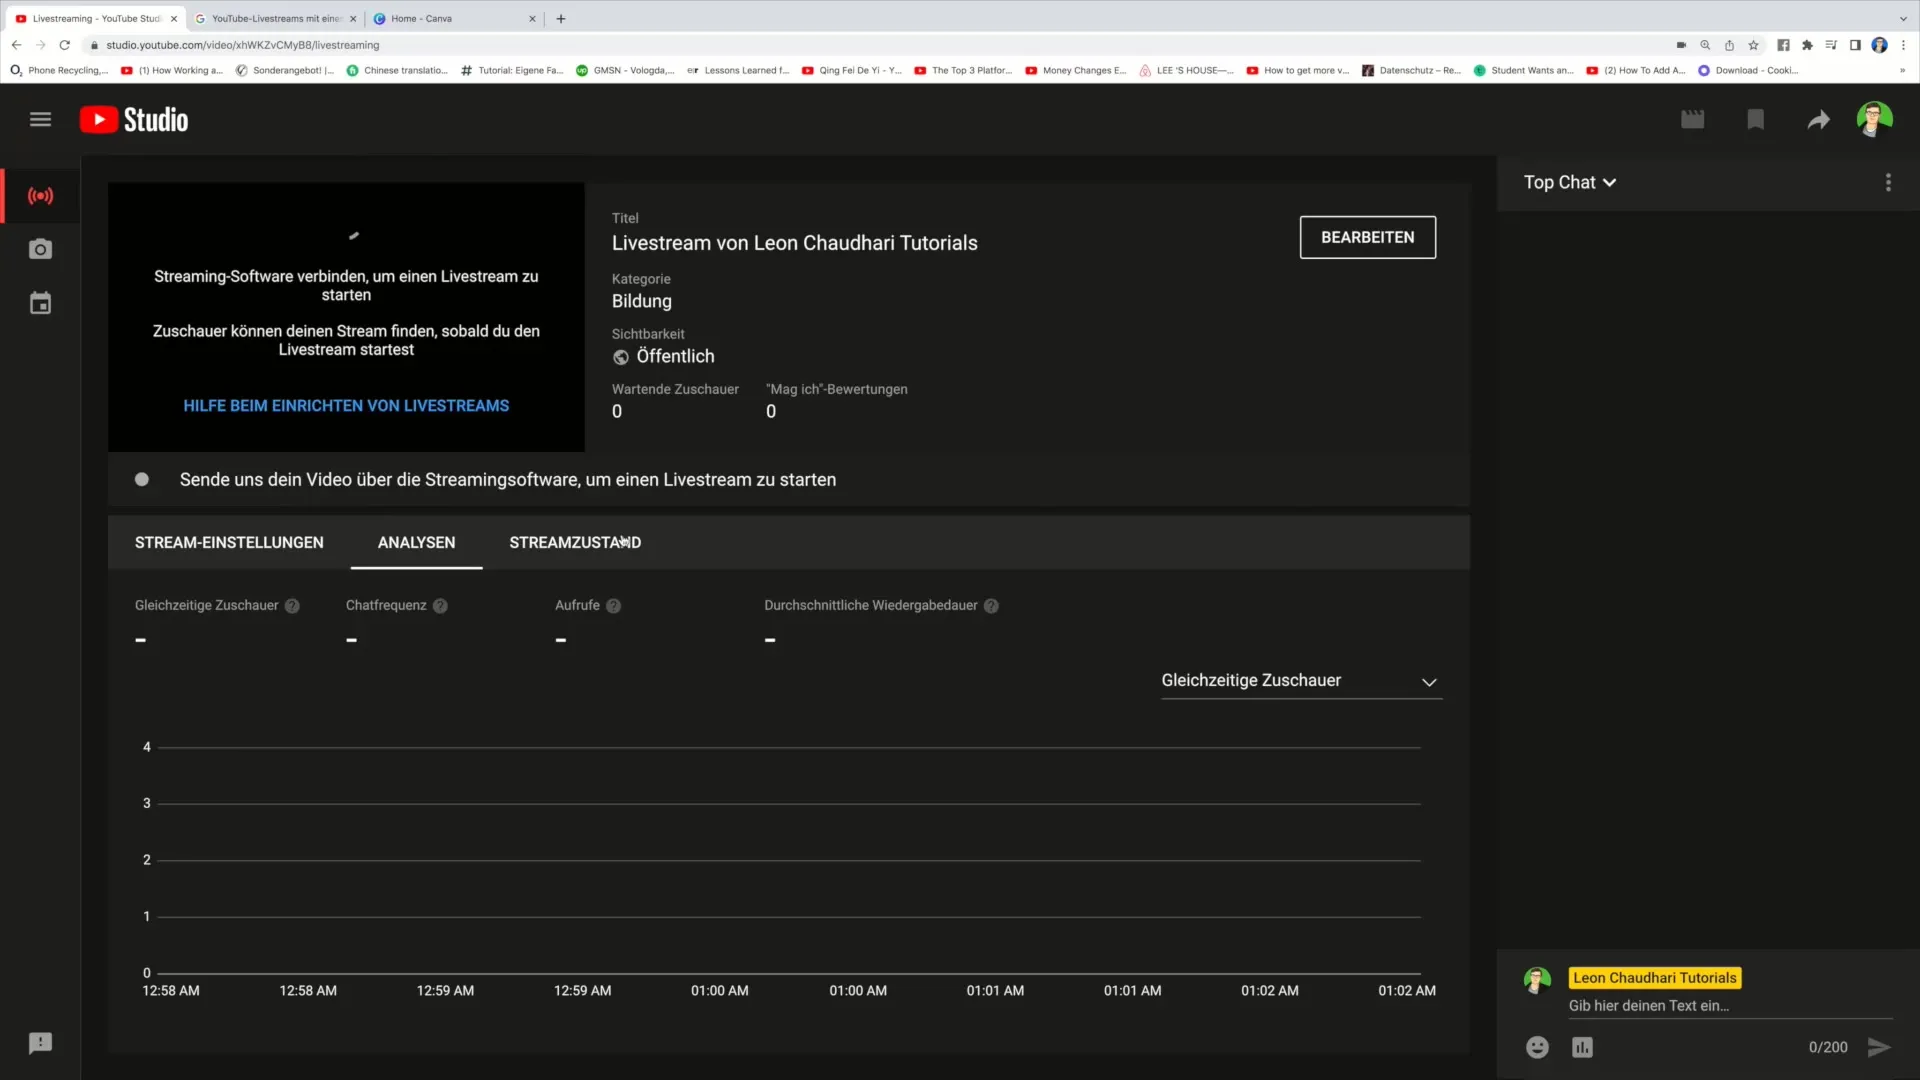
Task: Expand the Gleichzeitige Zuschauer dropdown menu
Action: (x=1299, y=680)
